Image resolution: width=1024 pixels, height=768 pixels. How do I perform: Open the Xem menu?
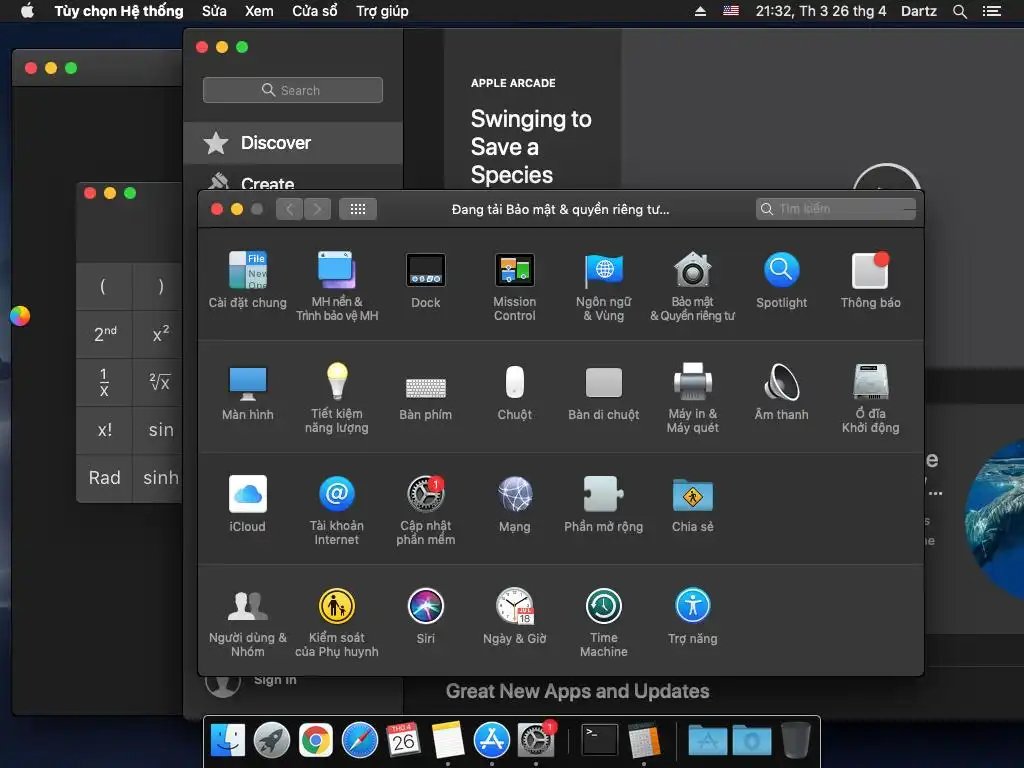[x=259, y=11]
